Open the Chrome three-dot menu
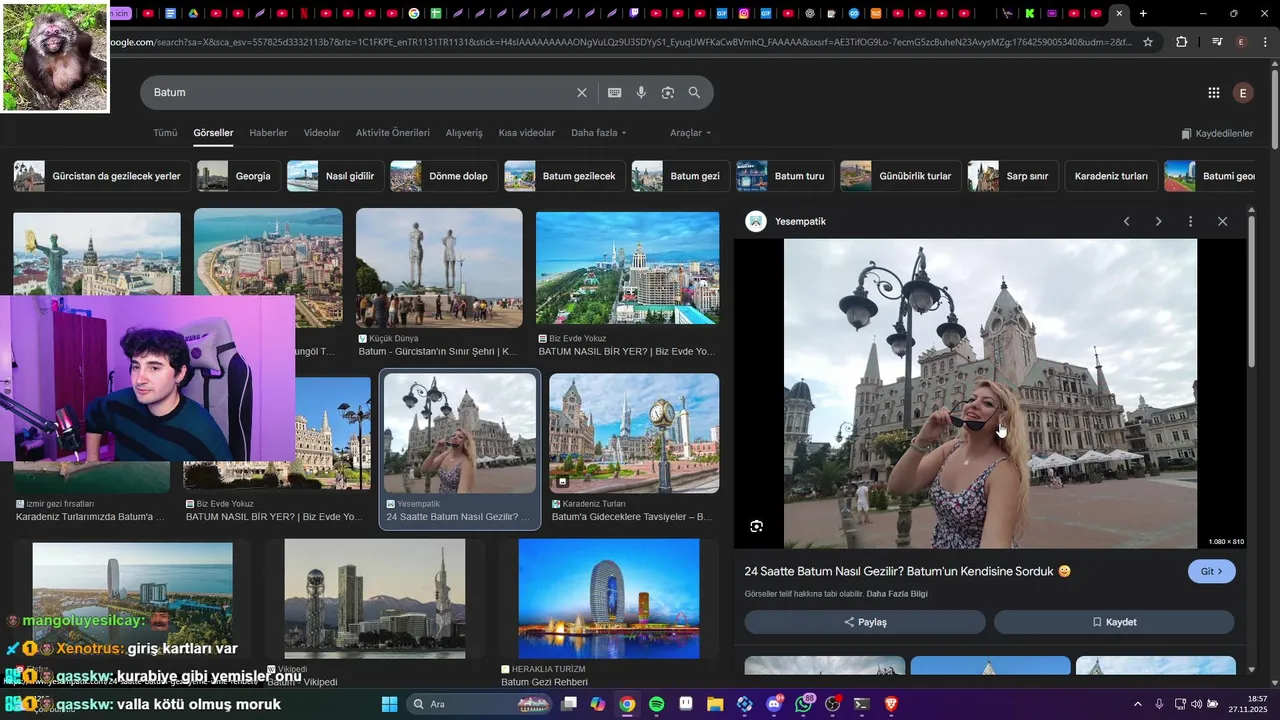The image size is (1280, 720). (1265, 42)
